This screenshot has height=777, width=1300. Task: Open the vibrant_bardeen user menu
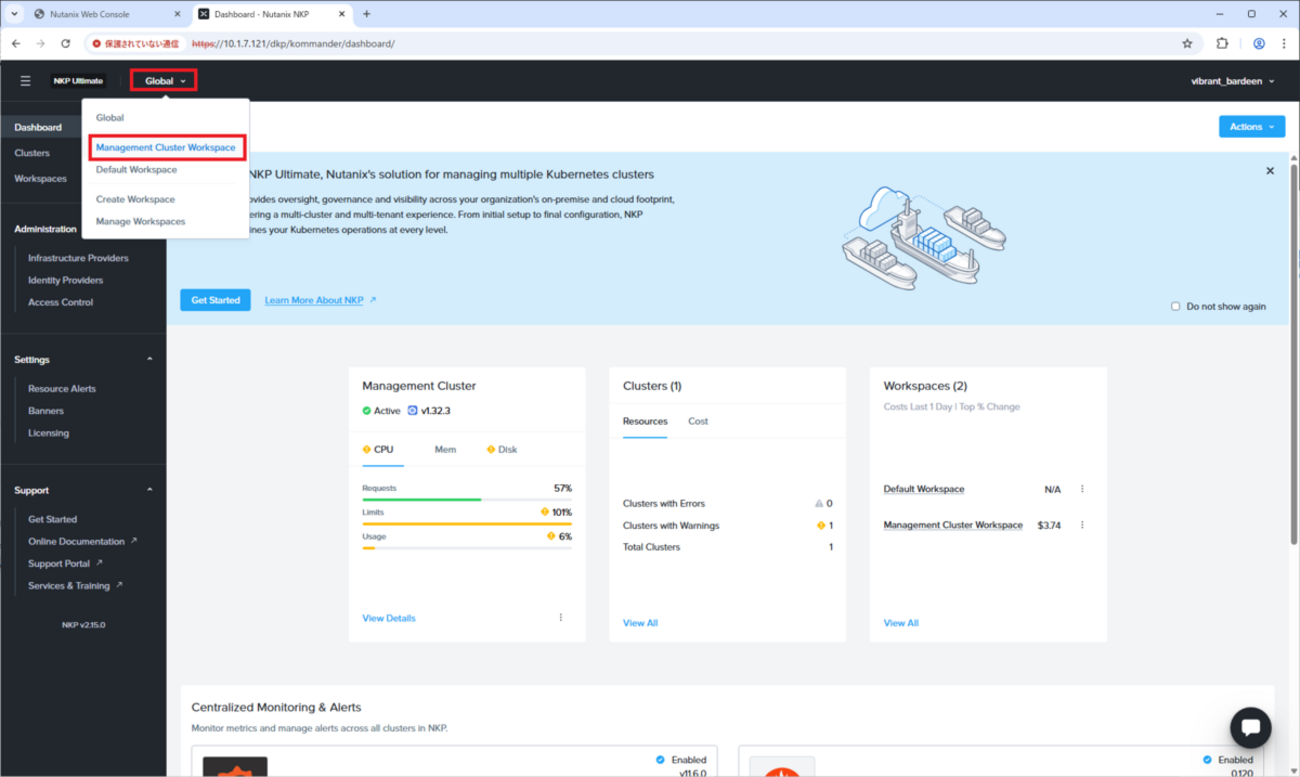[x=1233, y=81]
